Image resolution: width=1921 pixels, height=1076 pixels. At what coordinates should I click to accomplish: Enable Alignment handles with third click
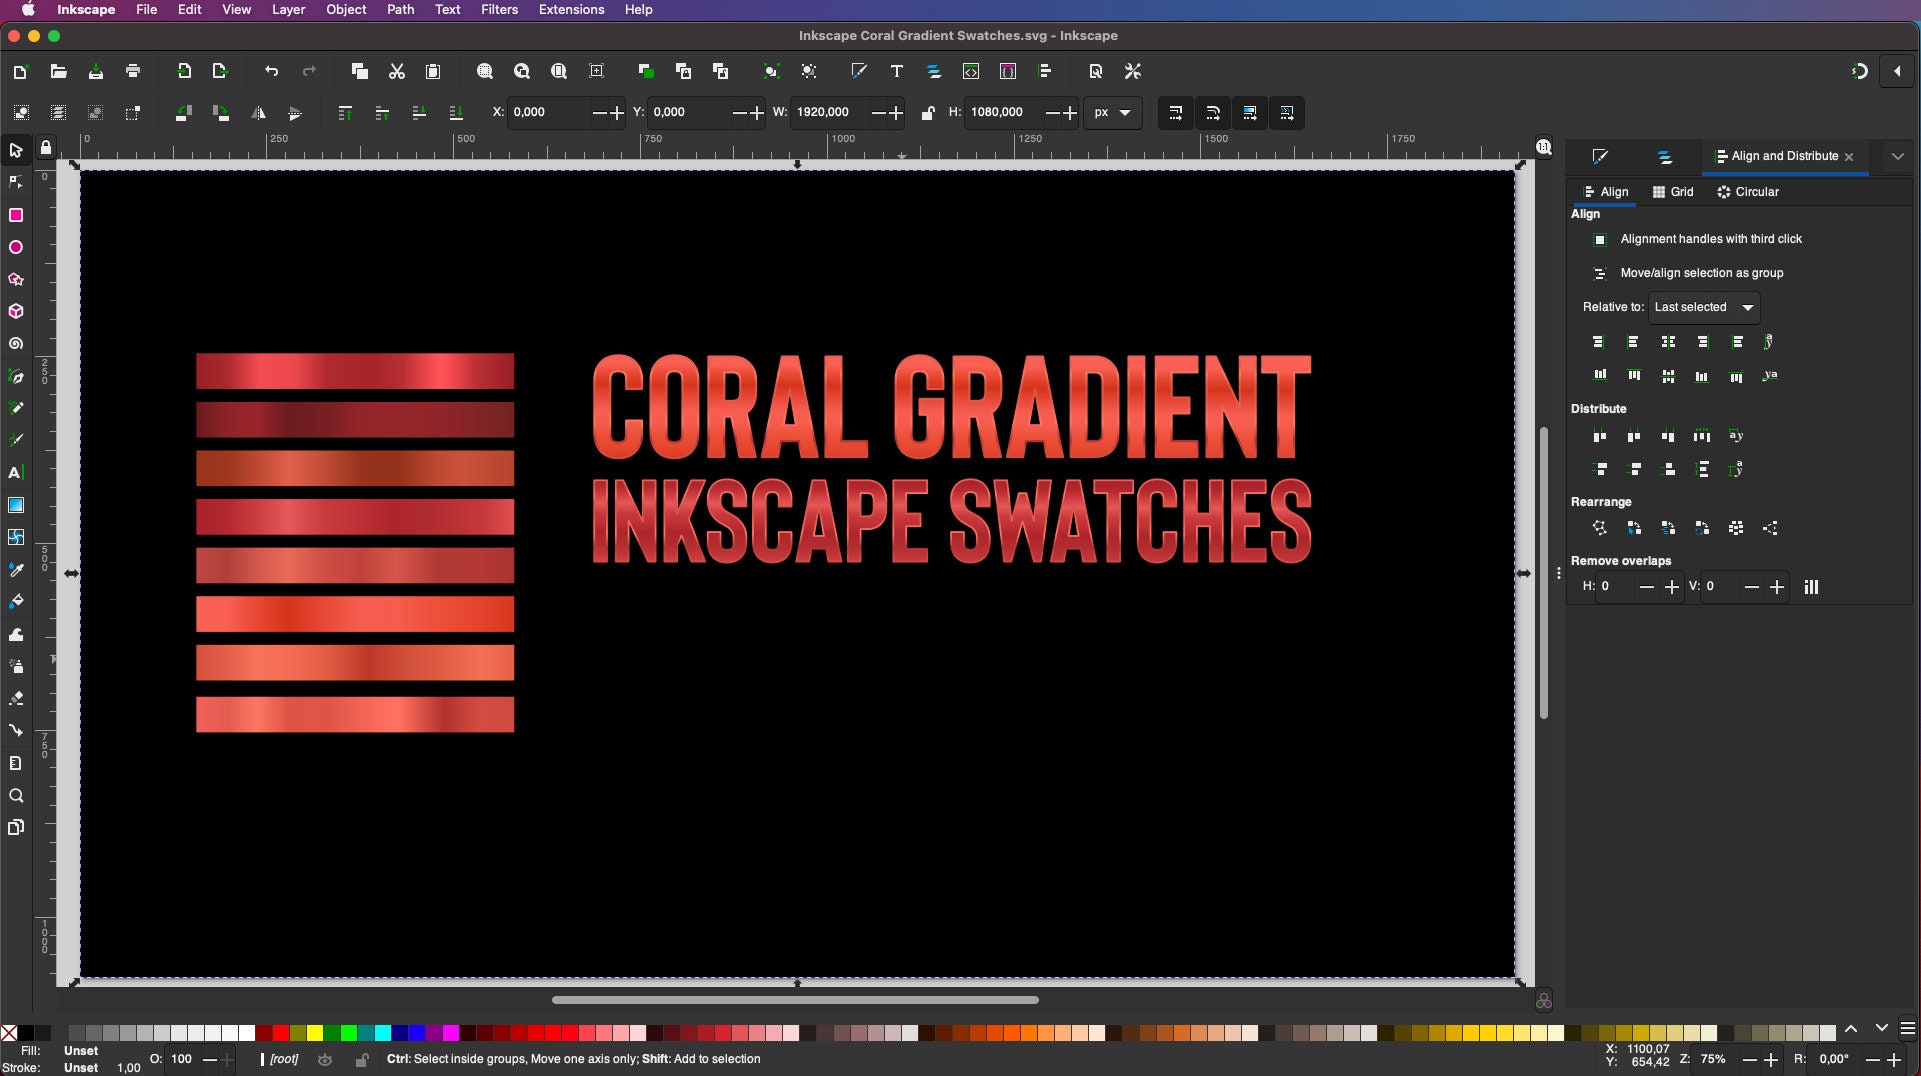pos(1599,239)
